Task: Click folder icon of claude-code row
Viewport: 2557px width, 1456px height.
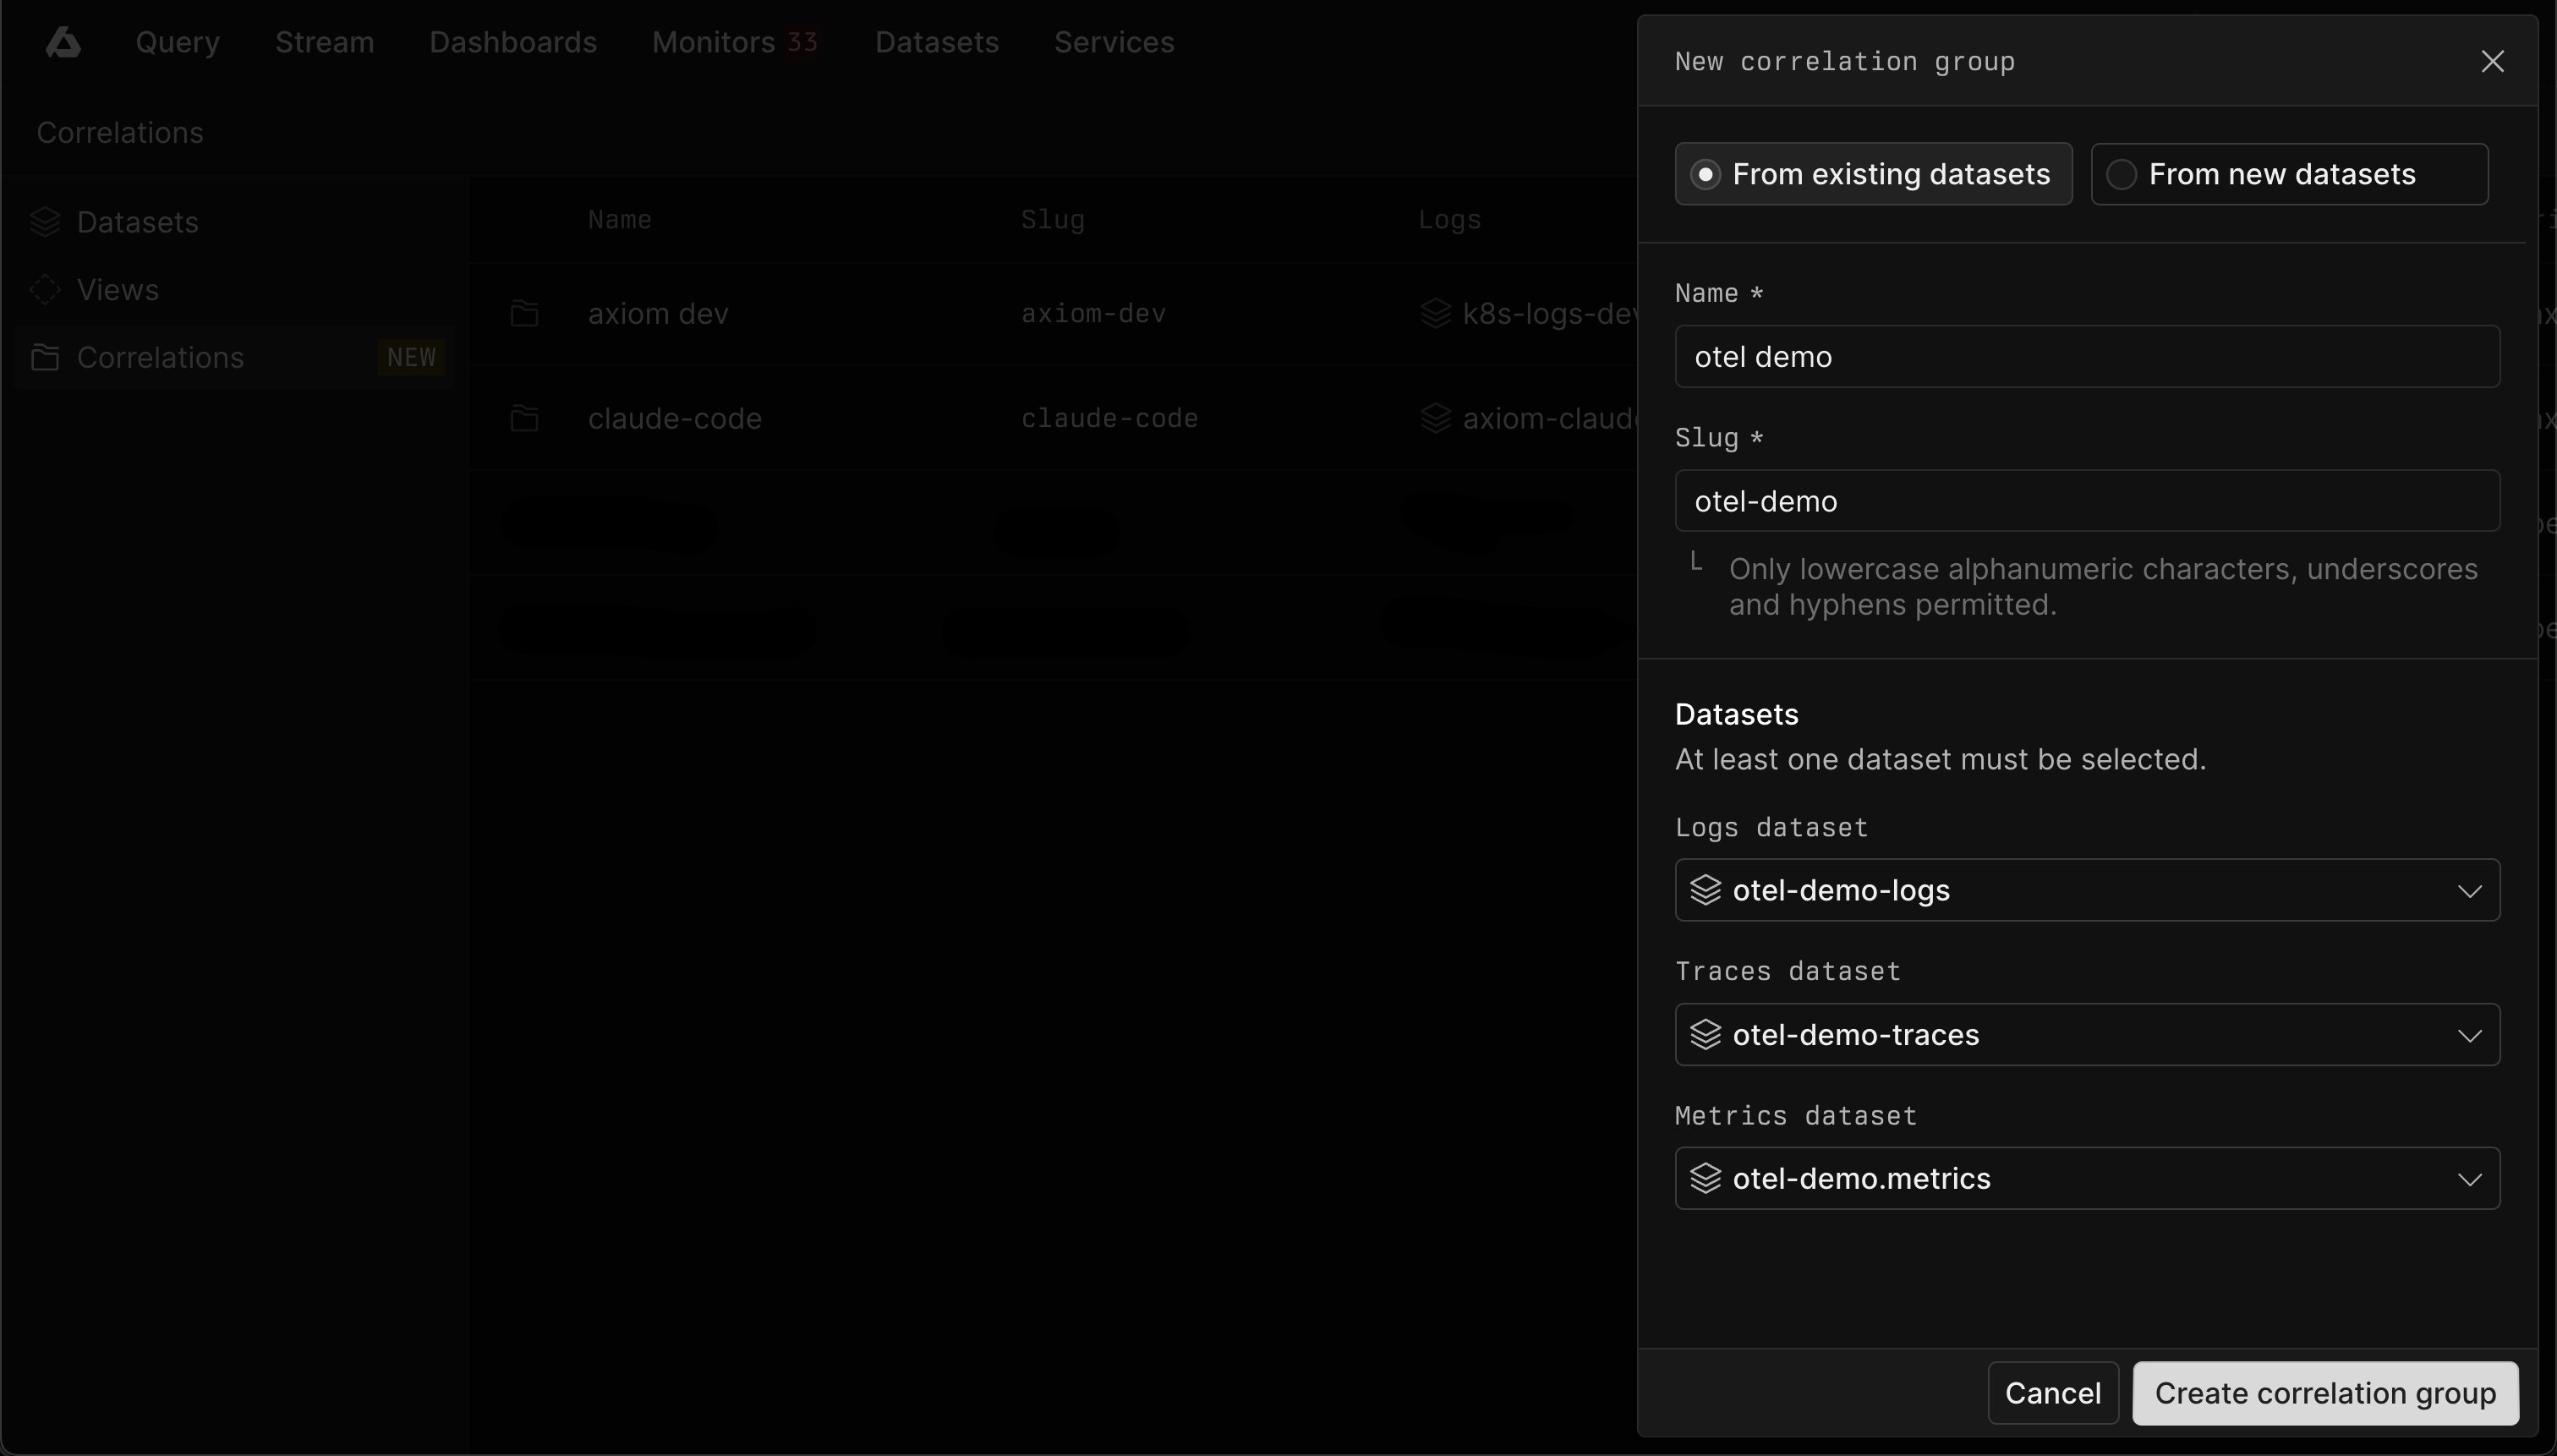Action: (525, 418)
